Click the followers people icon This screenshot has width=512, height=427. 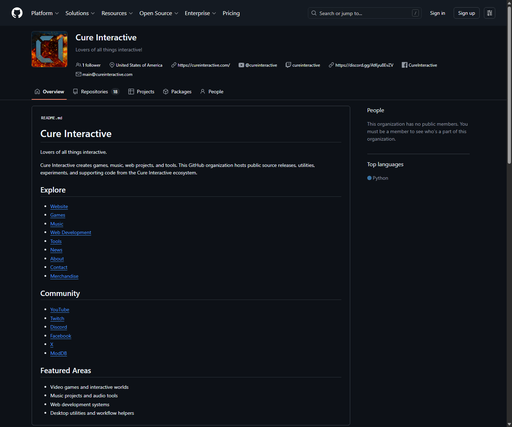[78, 65]
